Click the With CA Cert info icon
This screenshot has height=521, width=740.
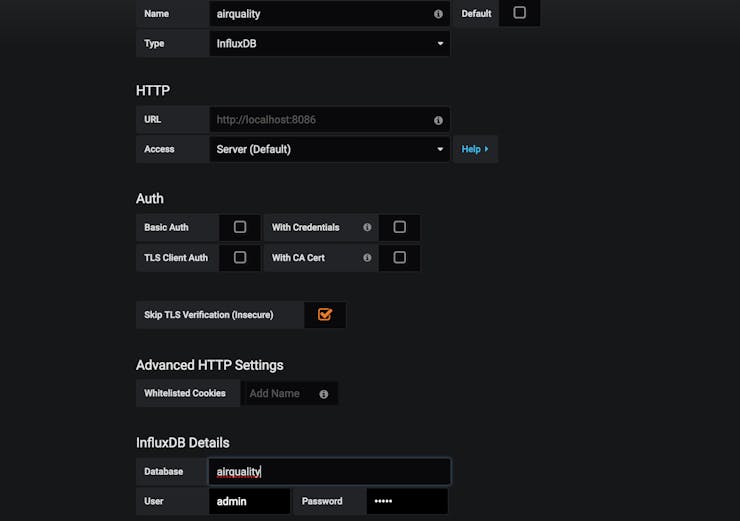click(367, 257)
